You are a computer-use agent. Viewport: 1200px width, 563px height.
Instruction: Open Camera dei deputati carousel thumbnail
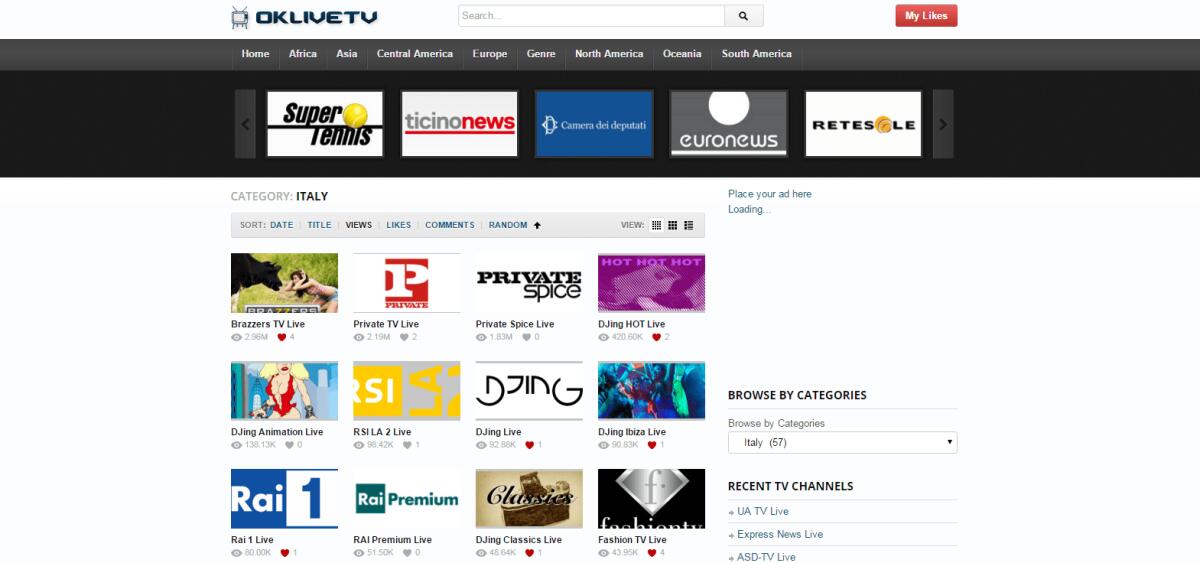pos(594,124)
